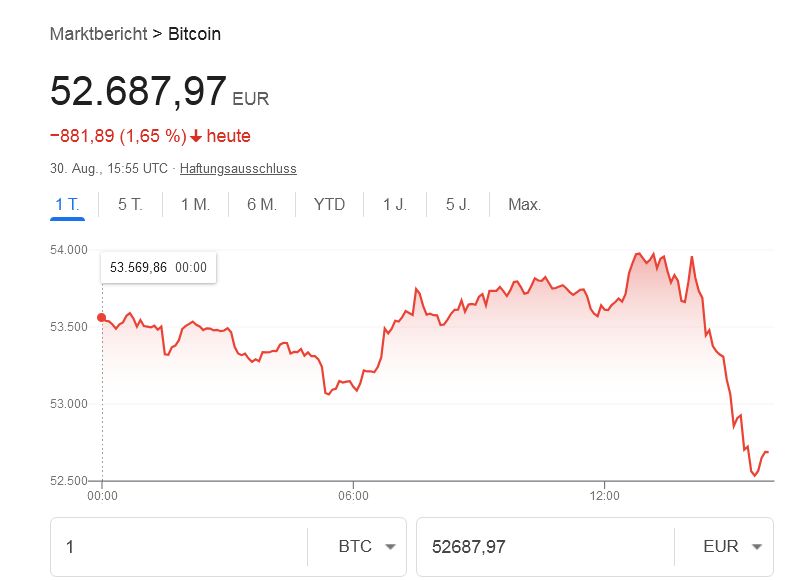Open the 5 J. chart tab

click(x=458, y=205)
